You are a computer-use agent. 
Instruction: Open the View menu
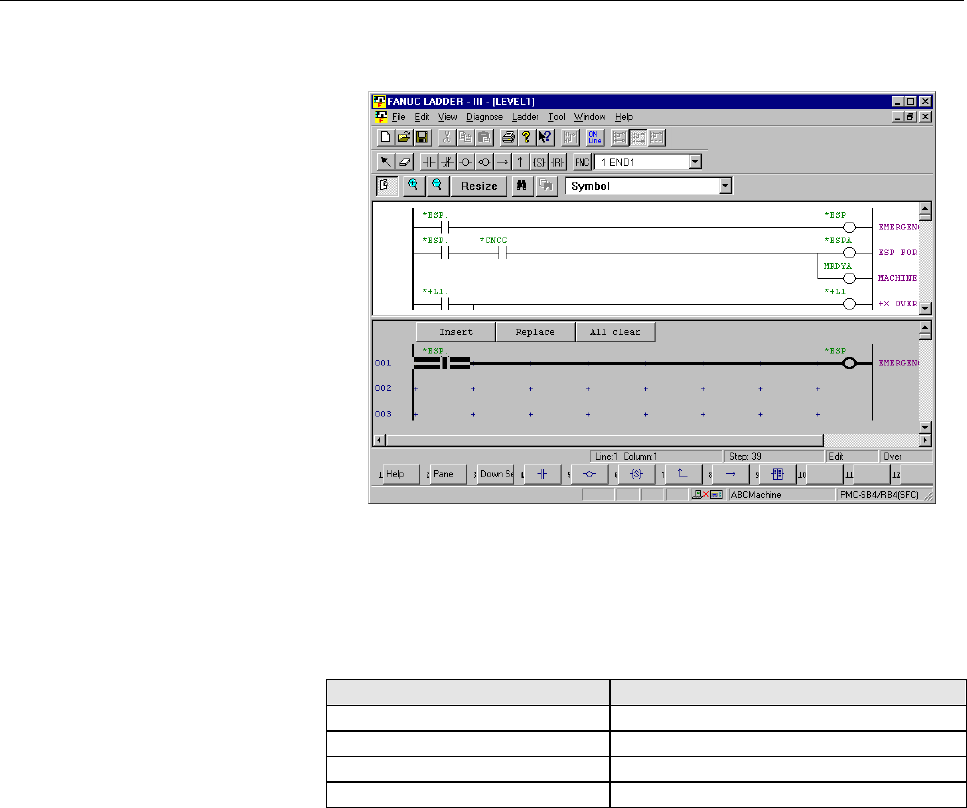pyautogui.click(x=448, y=117)
